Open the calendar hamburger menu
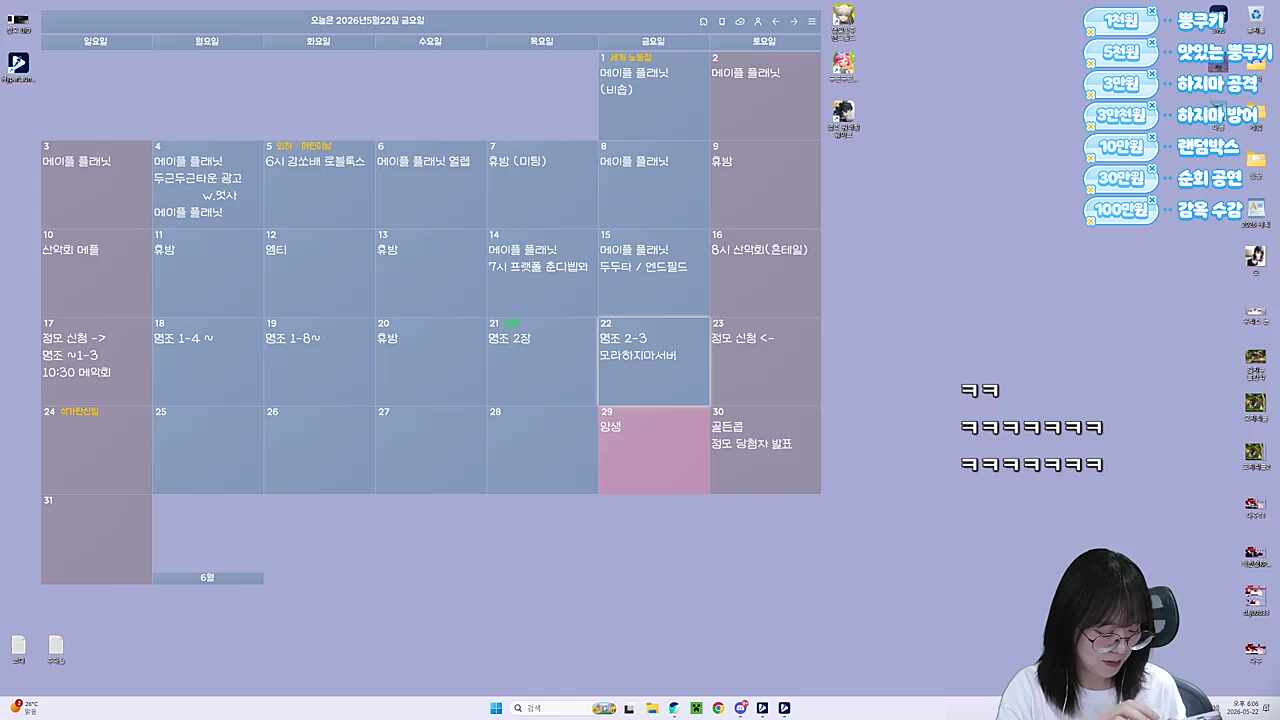 pos(812,21)
